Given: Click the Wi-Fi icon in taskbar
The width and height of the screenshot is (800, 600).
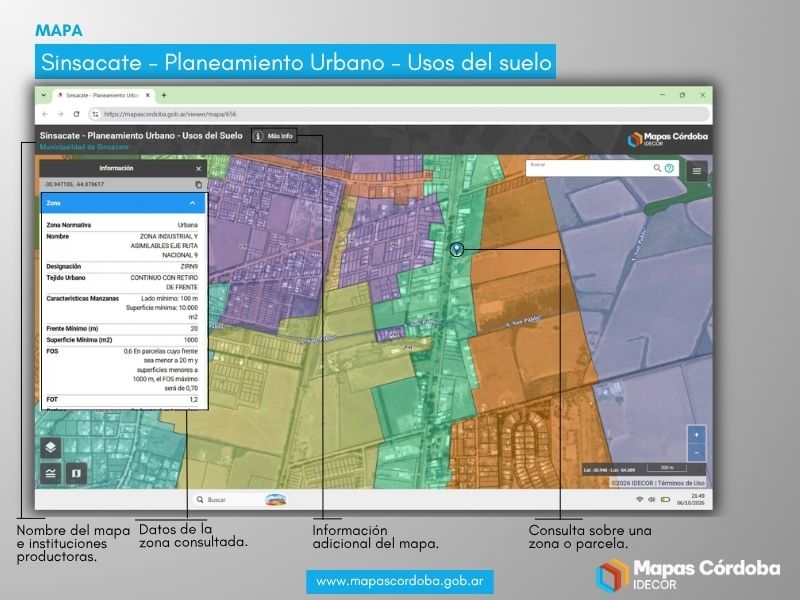Looking at the screenshot, I should [639, 499].
